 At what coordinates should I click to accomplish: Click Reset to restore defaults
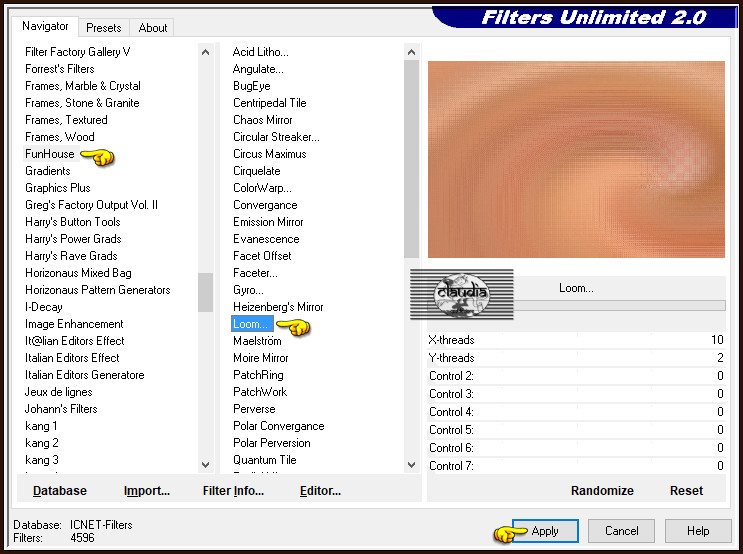tap(686, 490)
